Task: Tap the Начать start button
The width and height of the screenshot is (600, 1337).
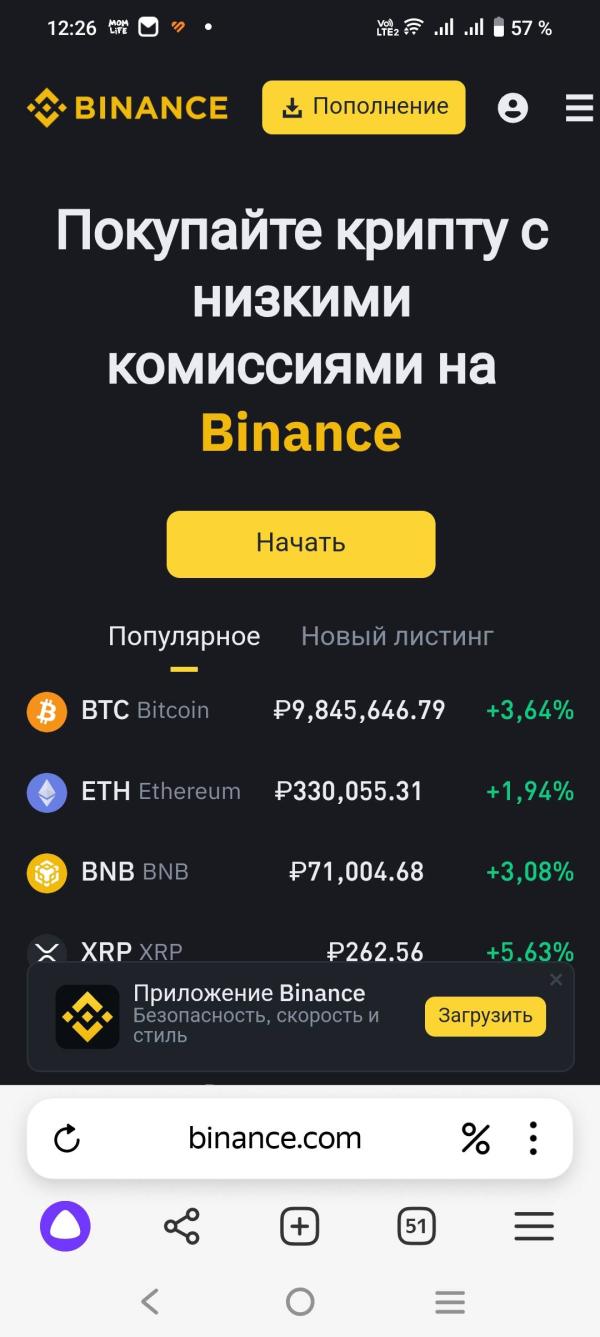Action: pyautogui.click(x=300, y=543)
